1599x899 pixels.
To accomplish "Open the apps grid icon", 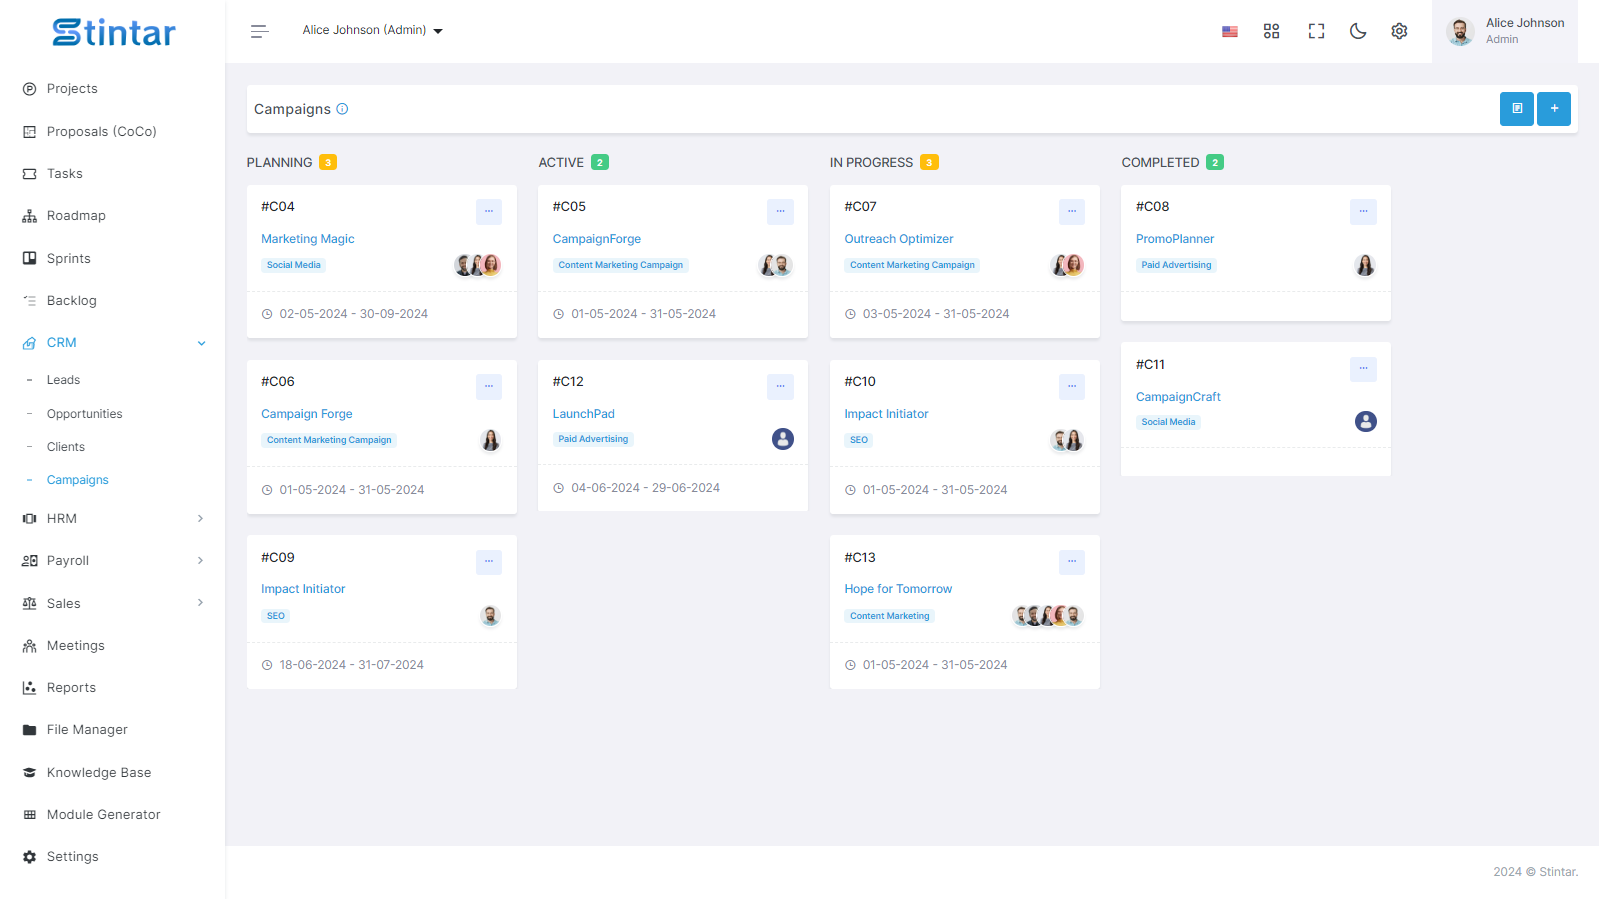I will tap(1271, 31).
